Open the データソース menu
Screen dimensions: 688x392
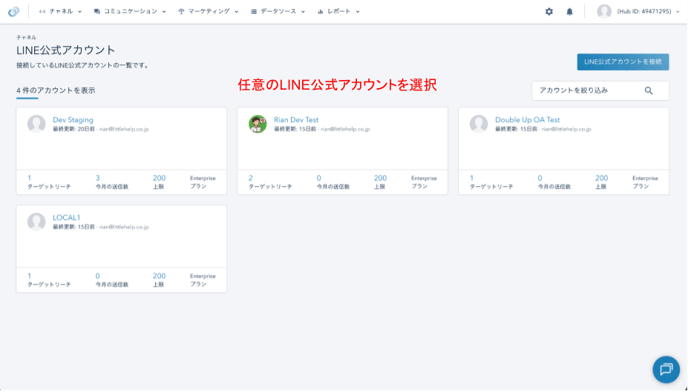point(278,12)
